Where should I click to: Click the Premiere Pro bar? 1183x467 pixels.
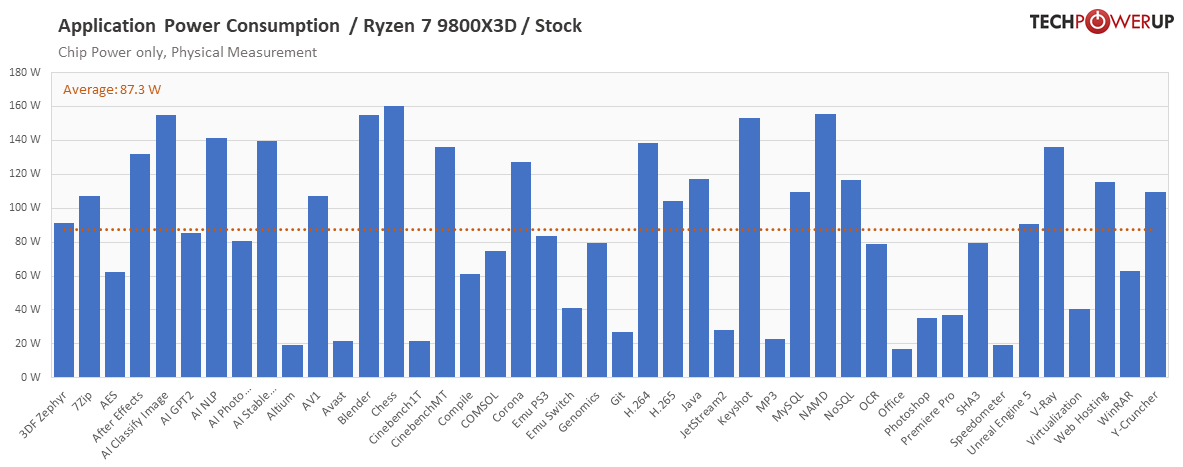coord(954,346)
